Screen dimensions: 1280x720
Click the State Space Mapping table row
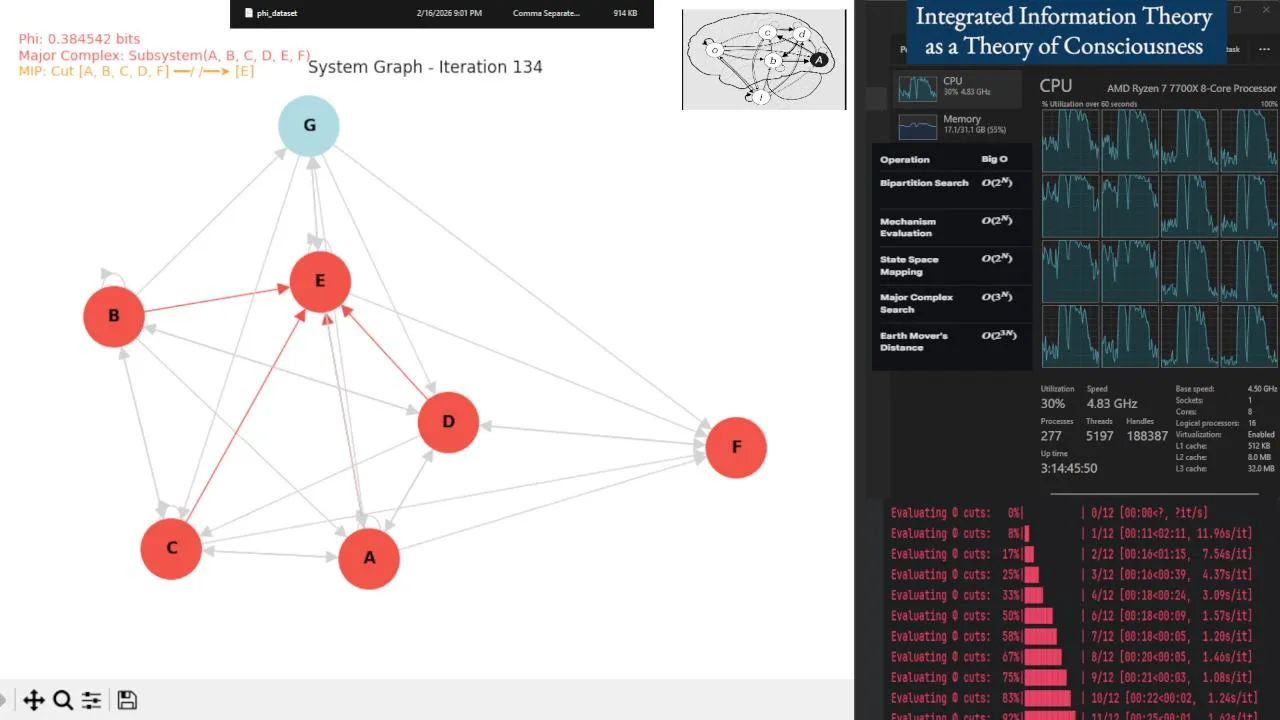pos(951,265)
